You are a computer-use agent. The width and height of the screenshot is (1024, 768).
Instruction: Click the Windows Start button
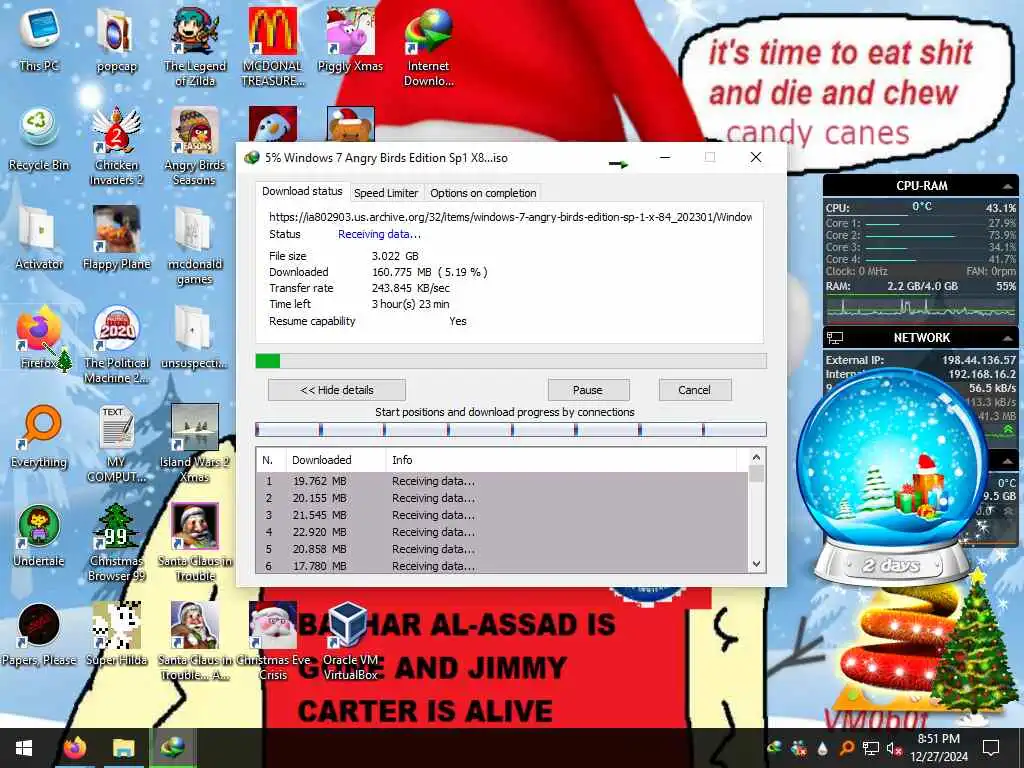tap(24, 748)
